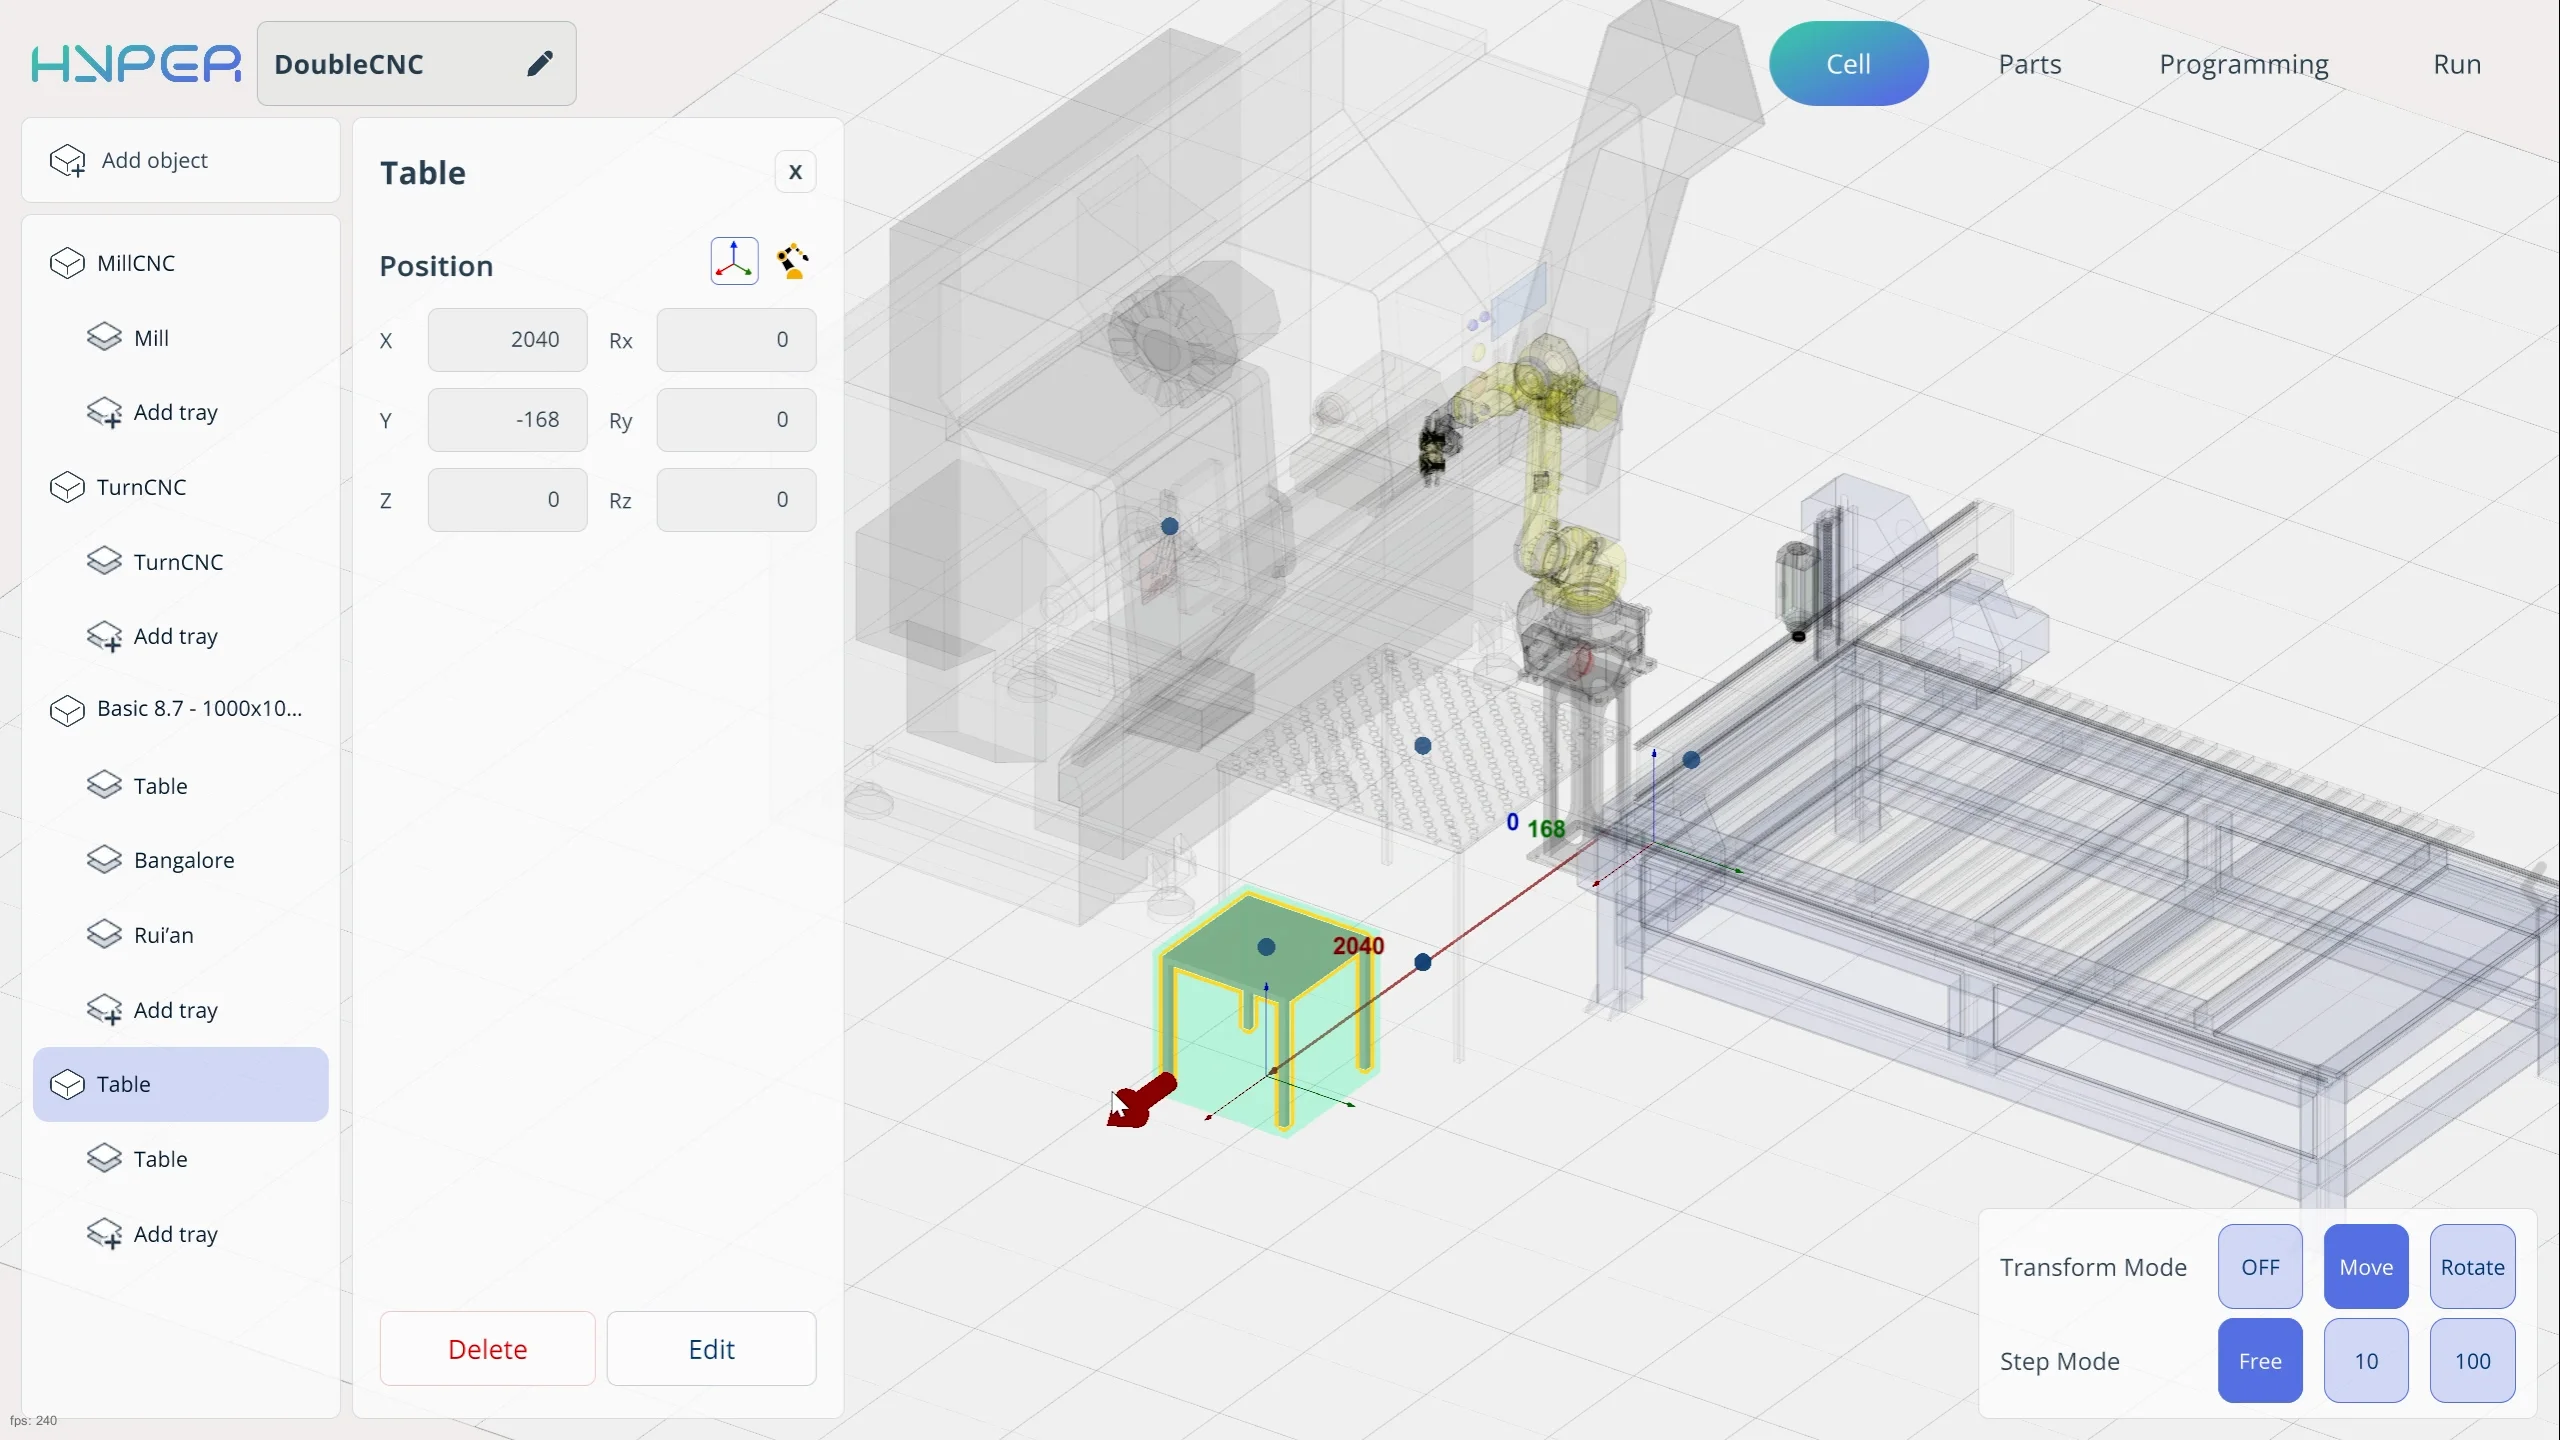Select the Basic 8.7 - 1000x10... tree item

point(199,709)
